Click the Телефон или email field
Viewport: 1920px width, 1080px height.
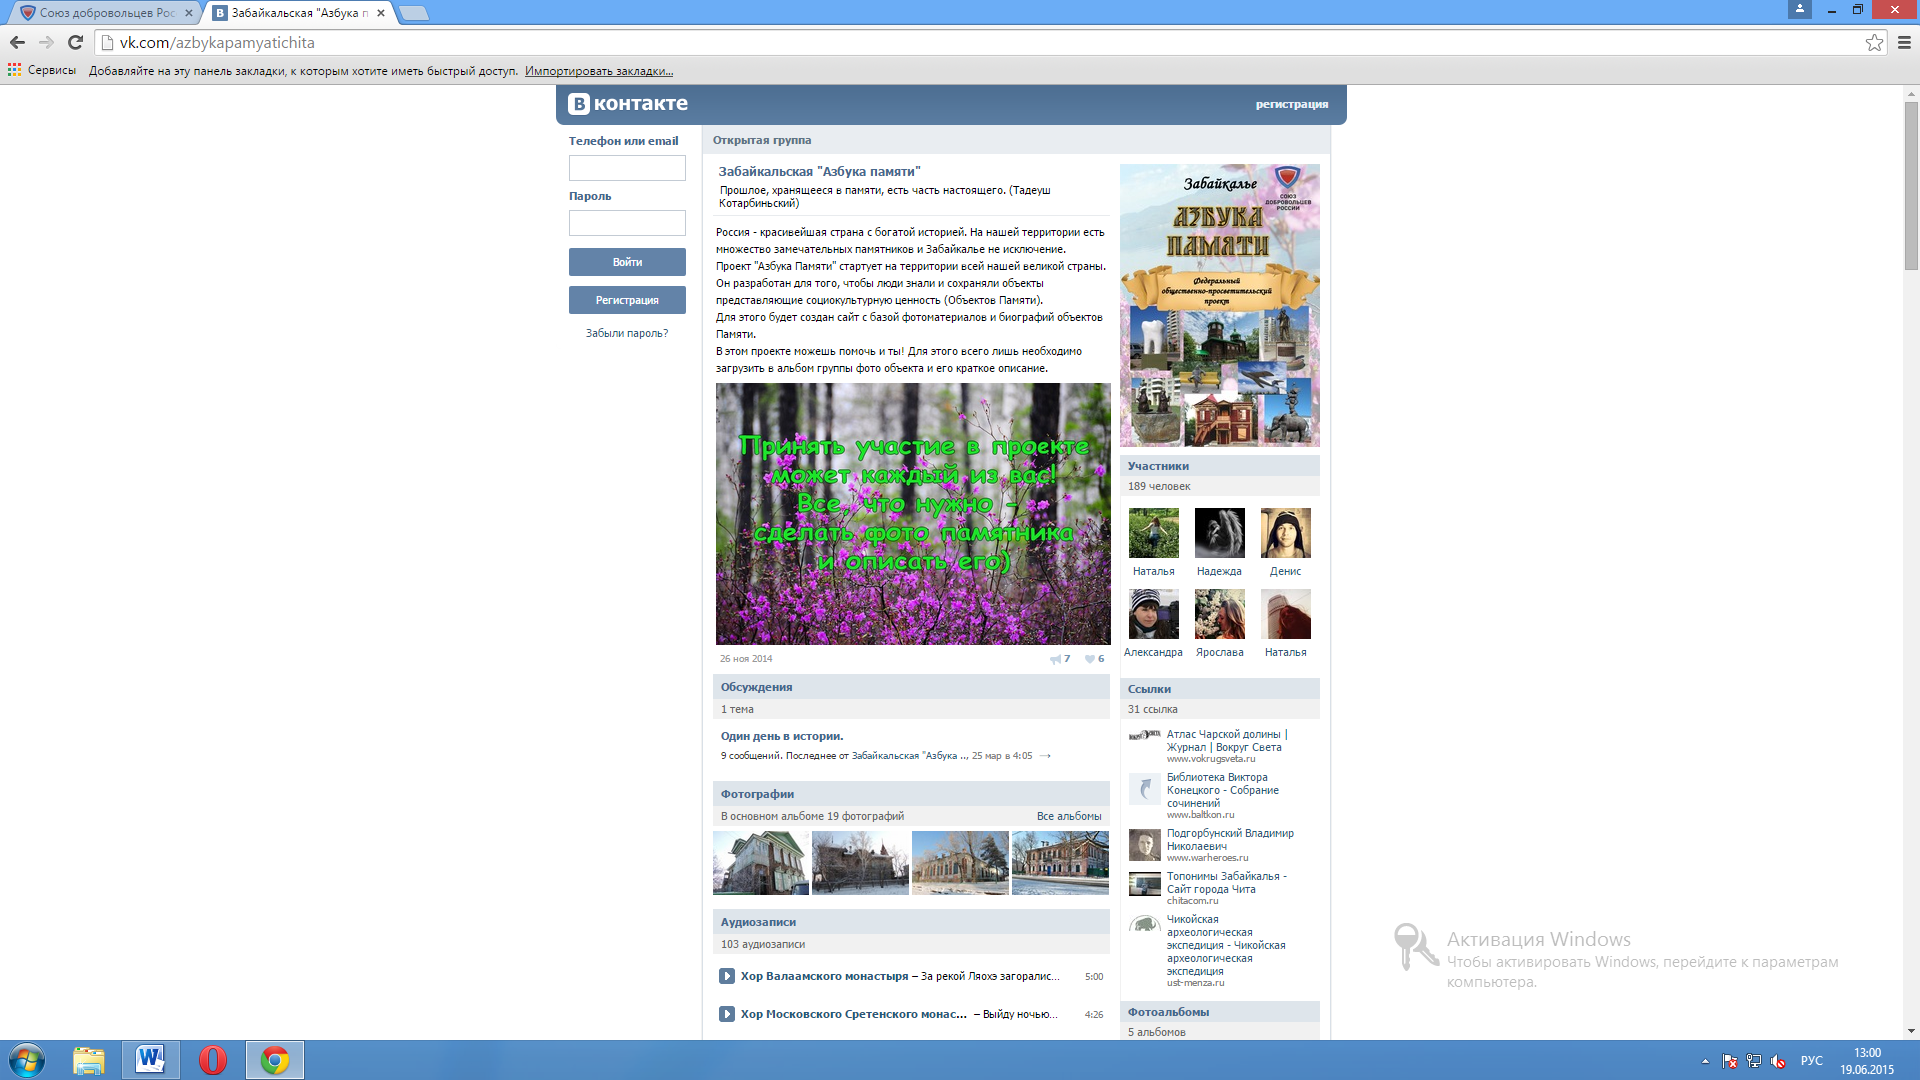click(627, 168)
